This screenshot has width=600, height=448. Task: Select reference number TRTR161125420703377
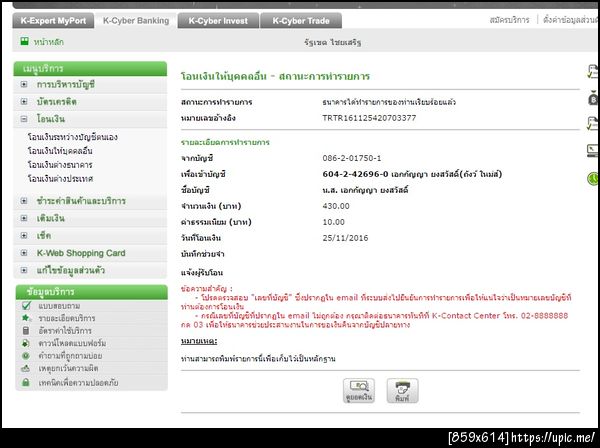pyautogui.click(x=369, y=118)
